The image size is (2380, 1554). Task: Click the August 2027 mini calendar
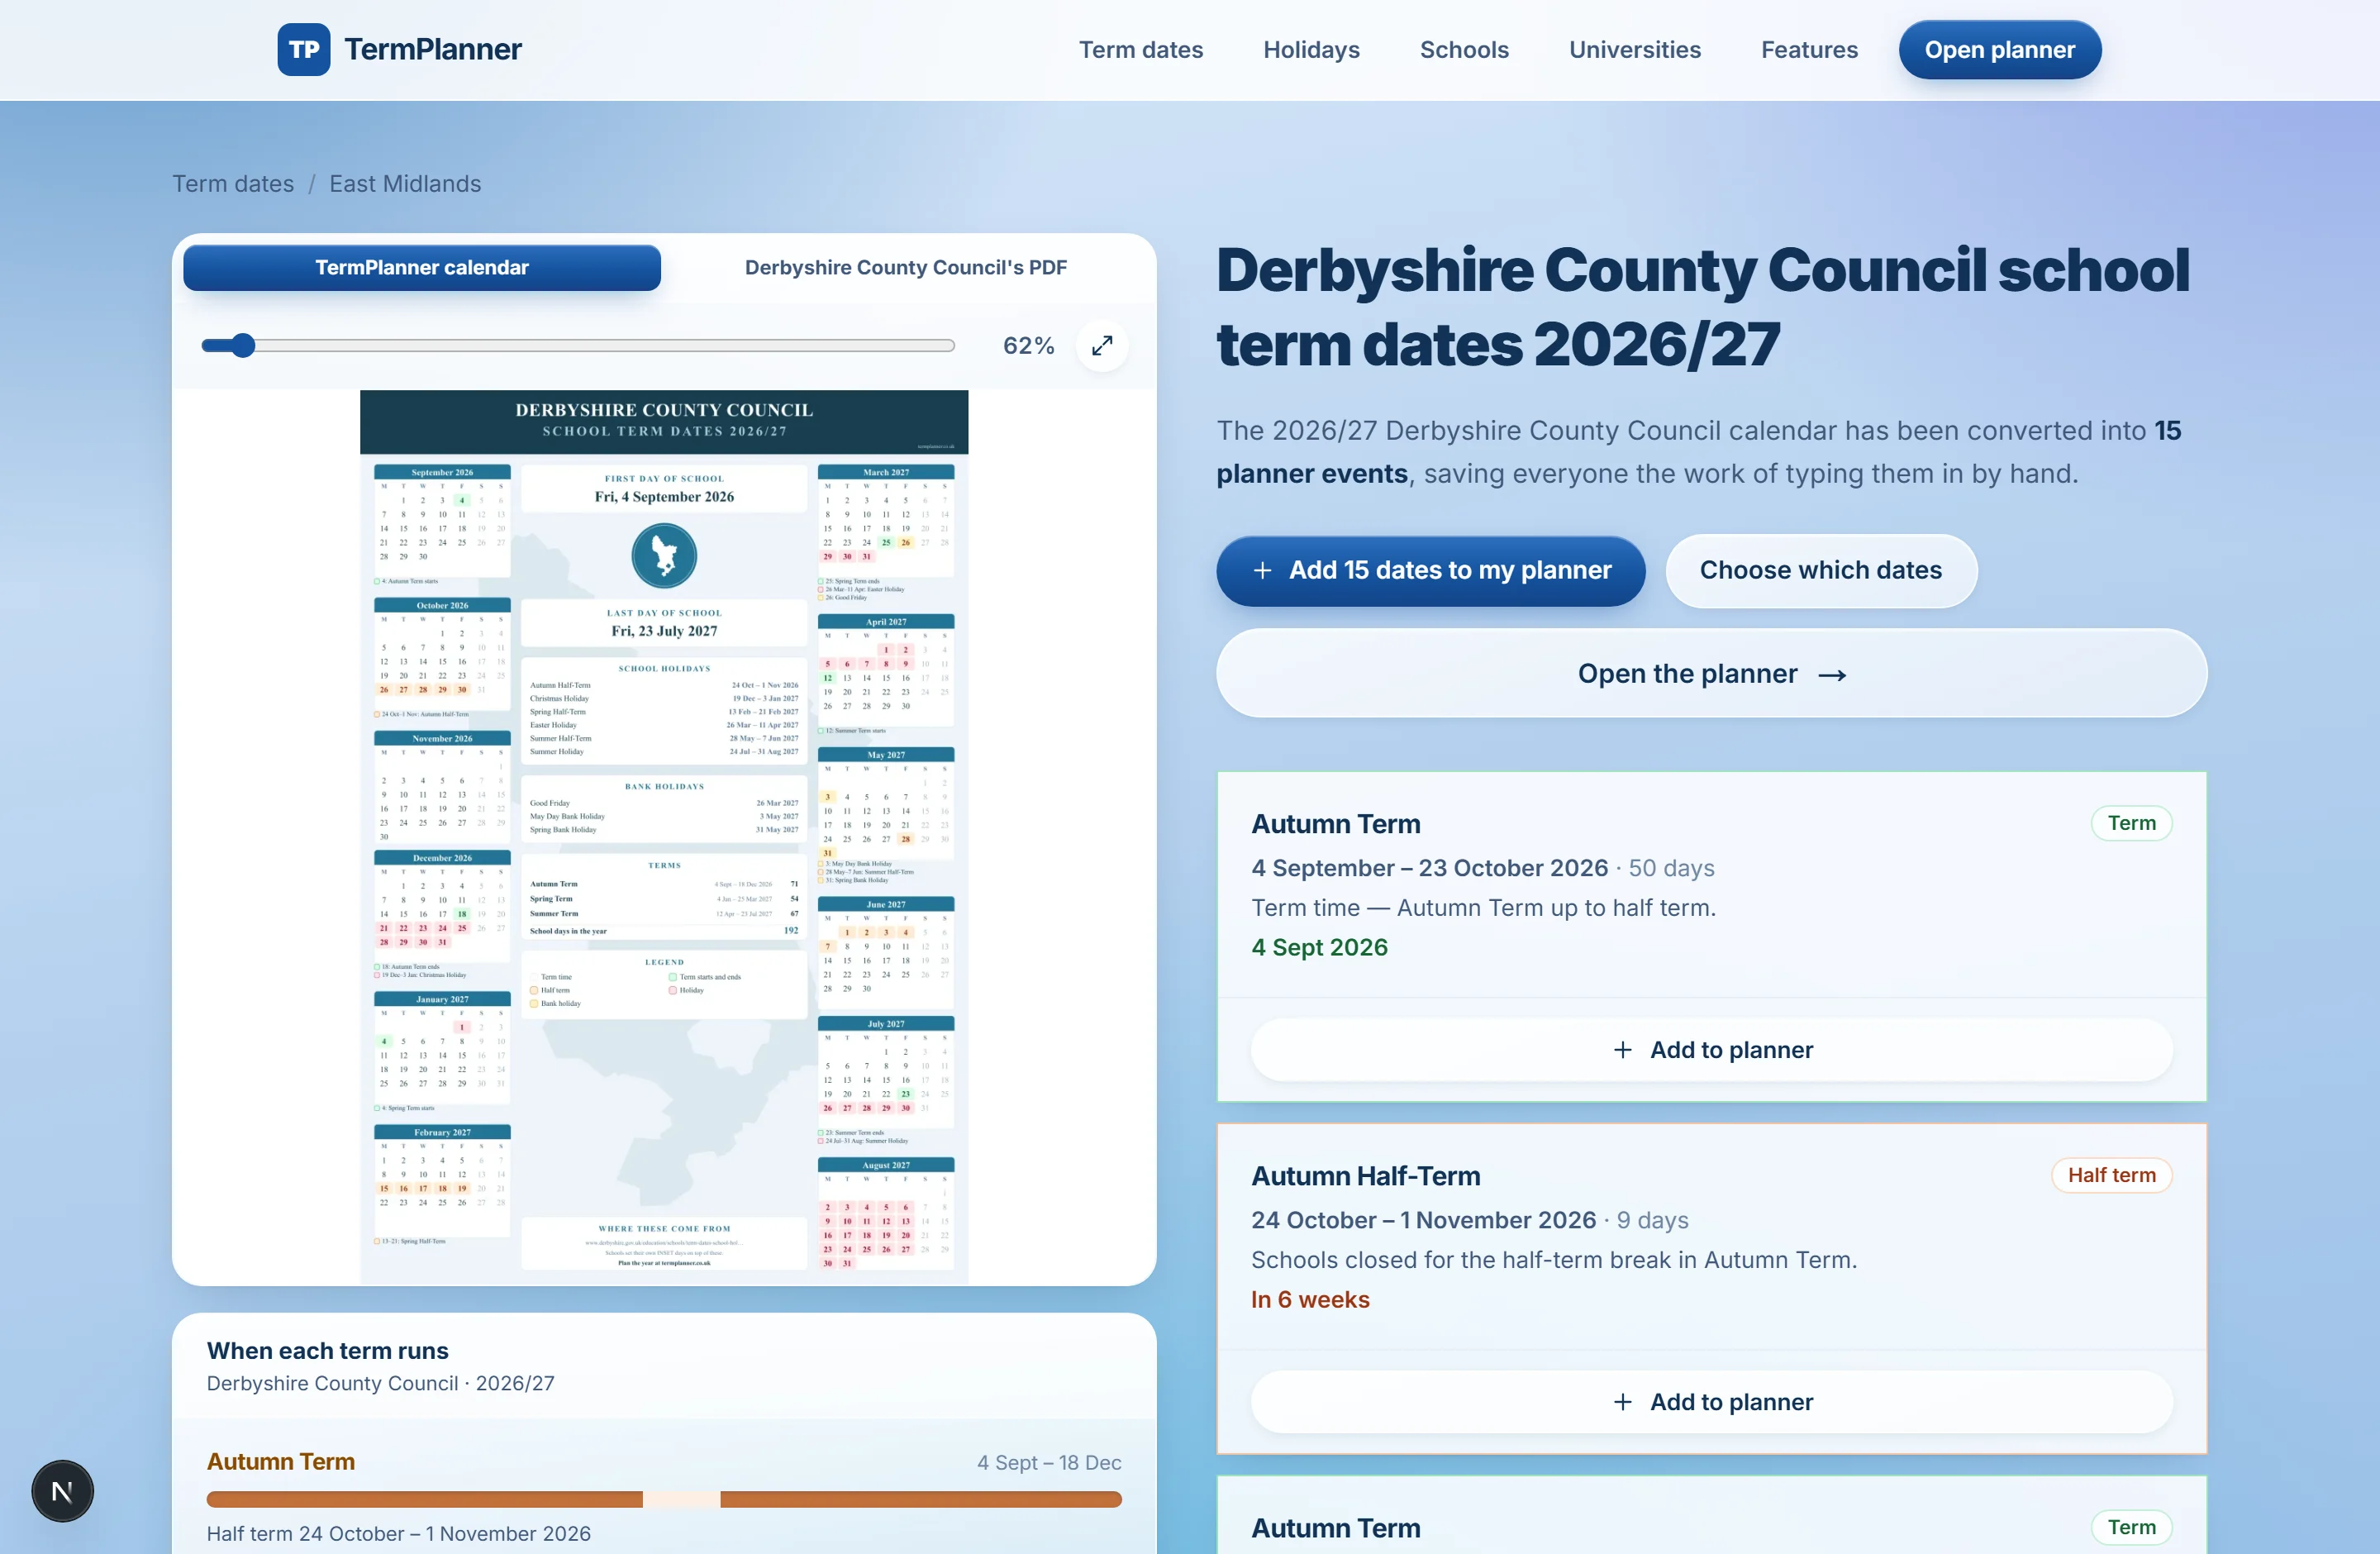click(886, 1214)
